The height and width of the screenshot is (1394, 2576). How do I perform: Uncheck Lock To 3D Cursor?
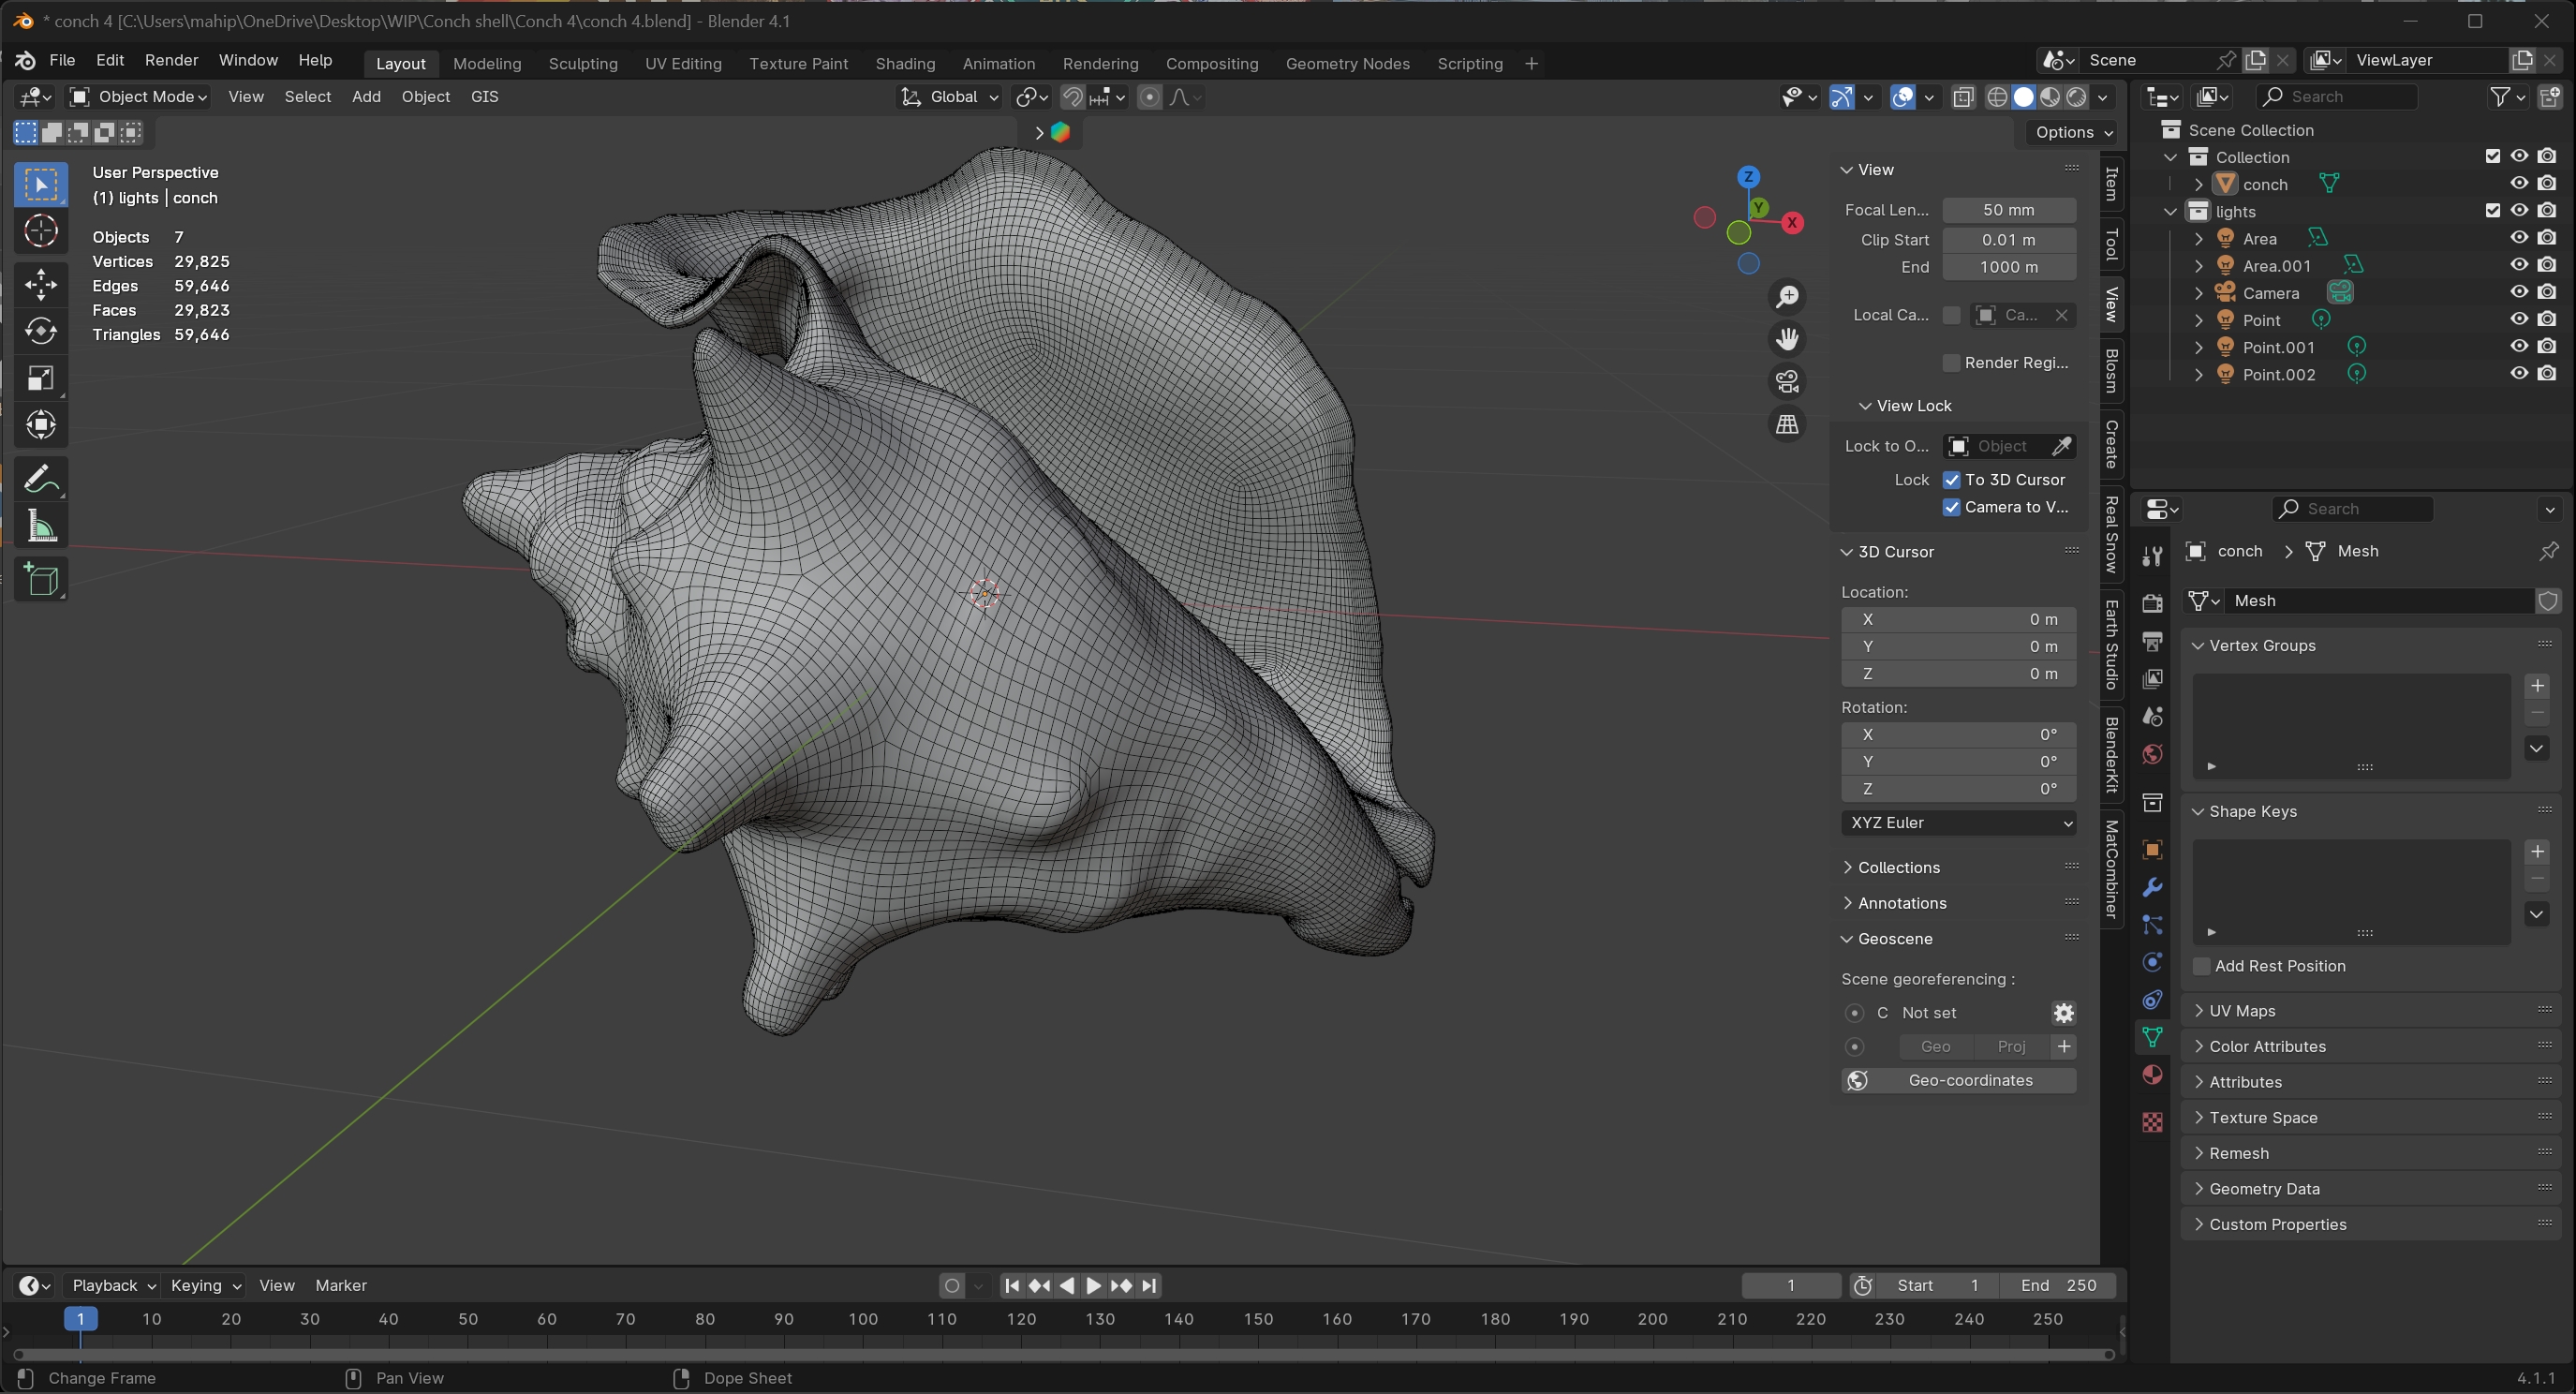[1951, 480]
